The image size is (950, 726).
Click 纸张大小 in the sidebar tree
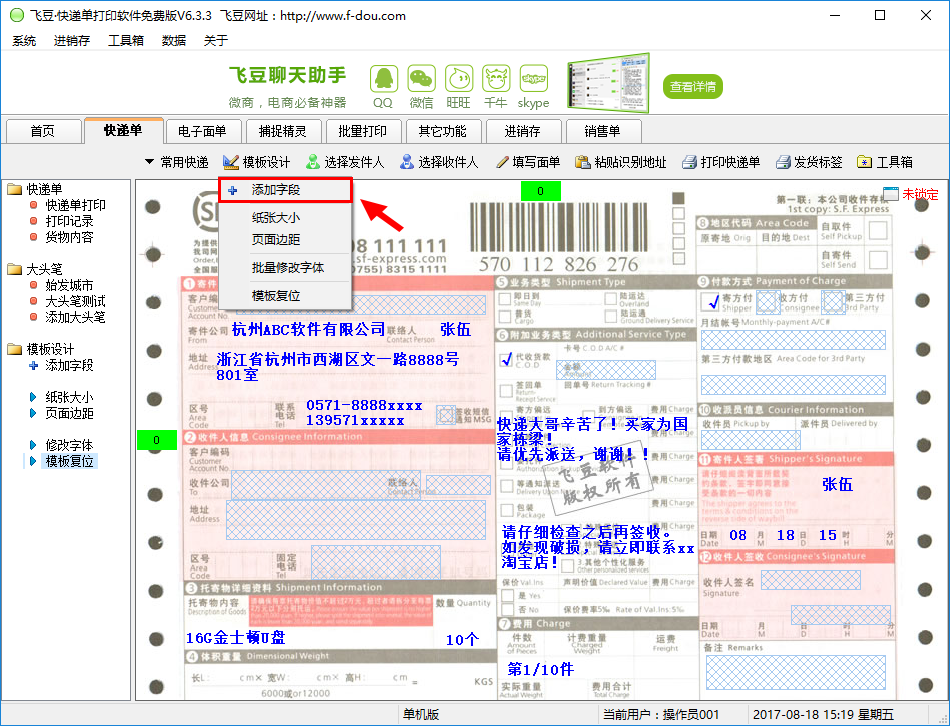click(x=69, y=397)
